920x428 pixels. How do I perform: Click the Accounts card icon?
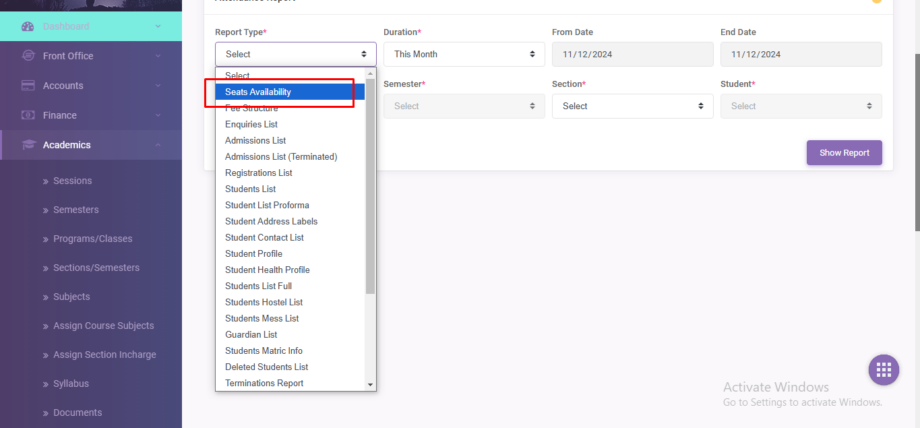[28, 86]
